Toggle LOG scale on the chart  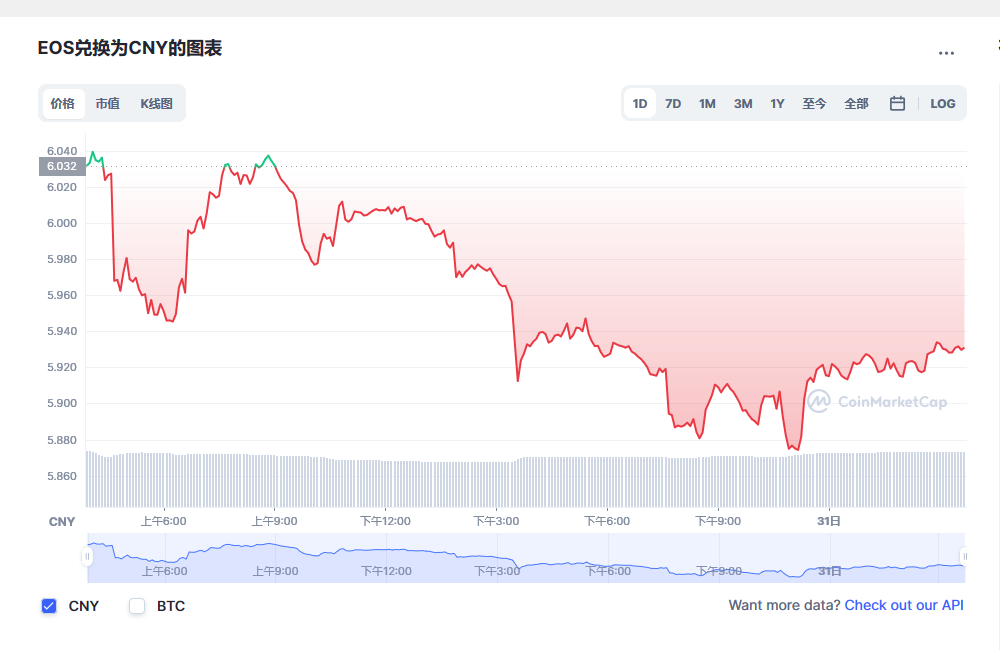943,104
